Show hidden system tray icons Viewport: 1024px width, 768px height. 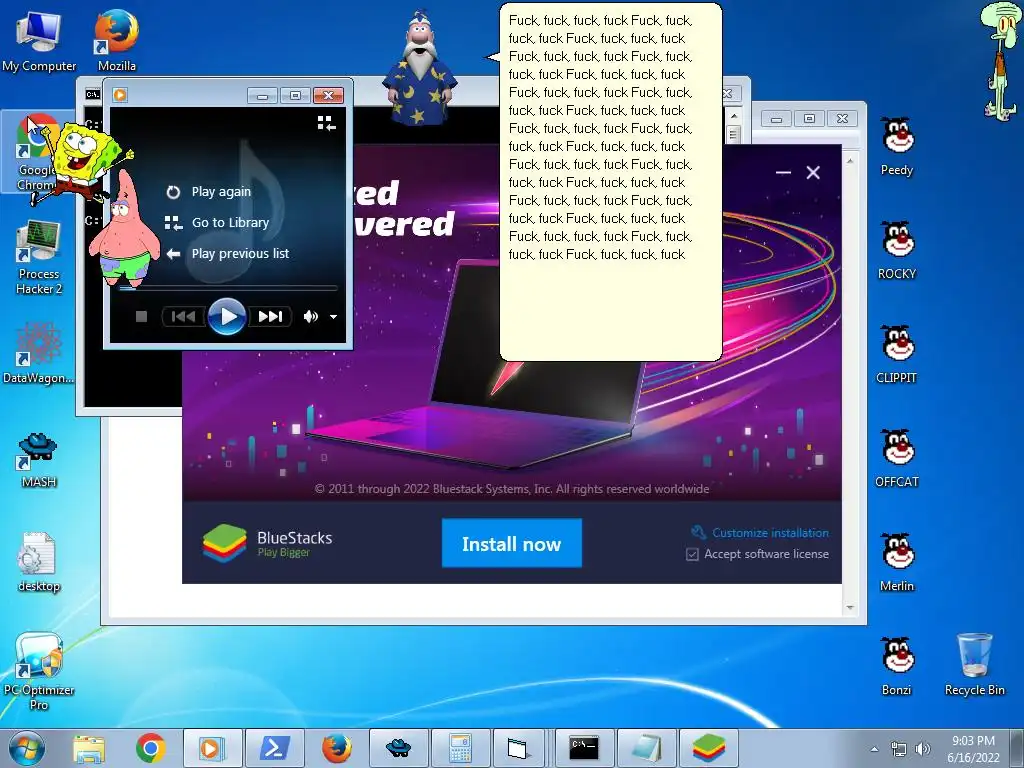coord(874,749)
